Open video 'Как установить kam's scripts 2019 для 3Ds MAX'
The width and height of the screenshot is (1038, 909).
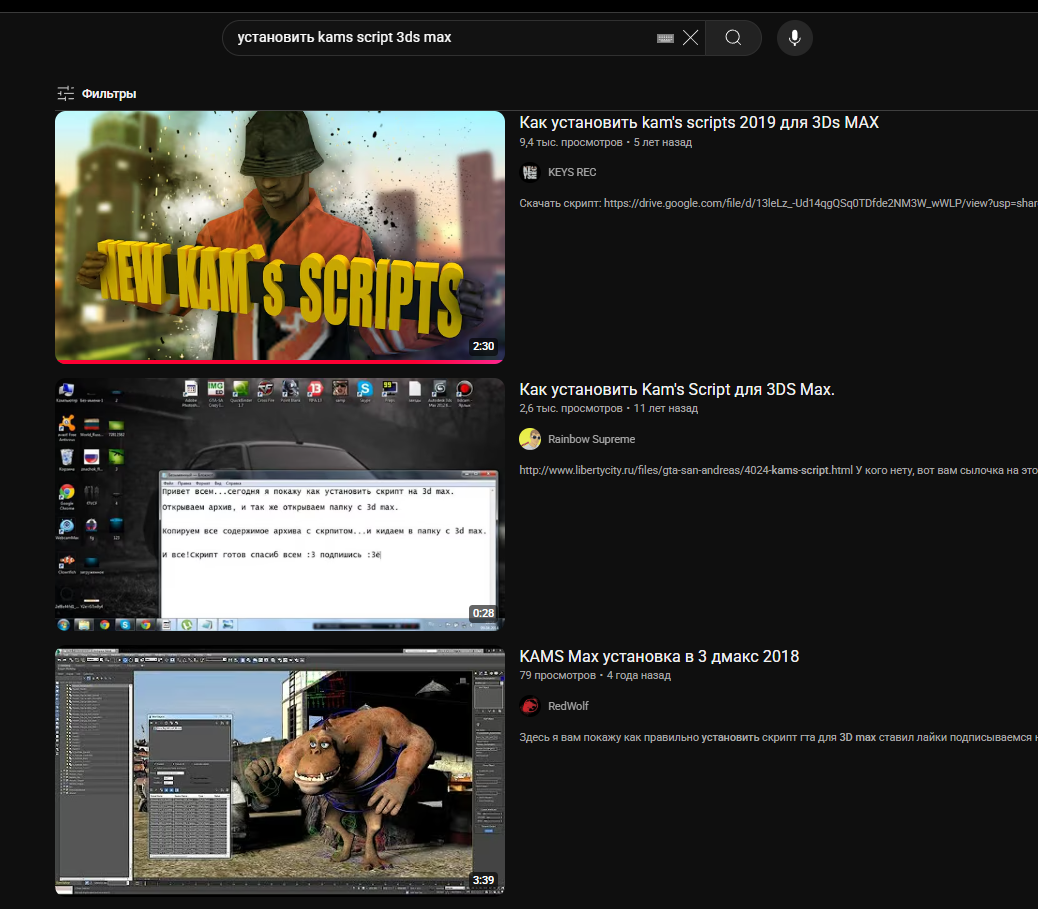(x=699, y=123)
